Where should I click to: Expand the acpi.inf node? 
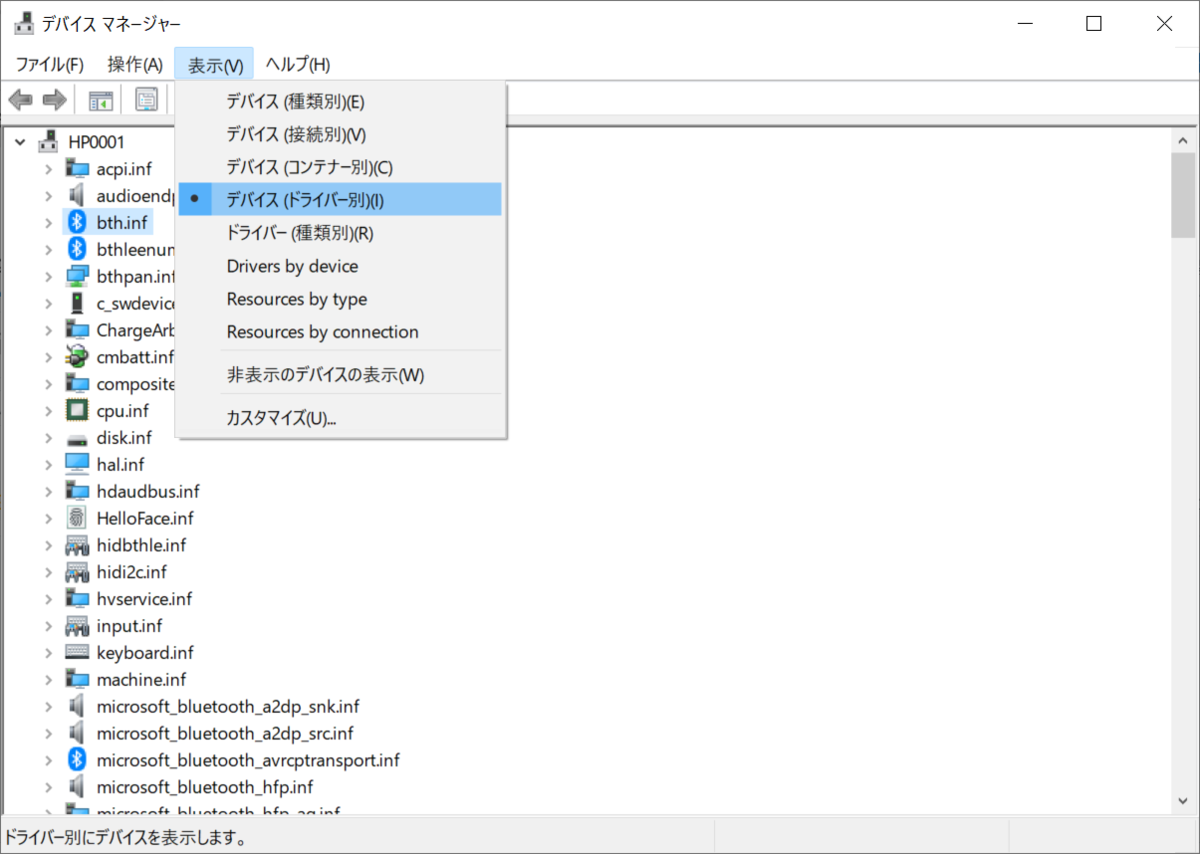pos(48,168)
